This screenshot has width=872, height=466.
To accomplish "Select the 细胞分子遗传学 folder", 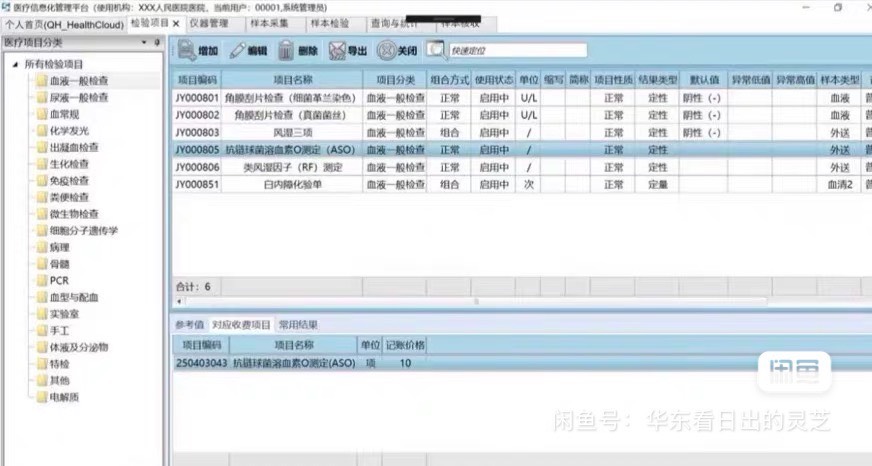I will coord(77,231).
